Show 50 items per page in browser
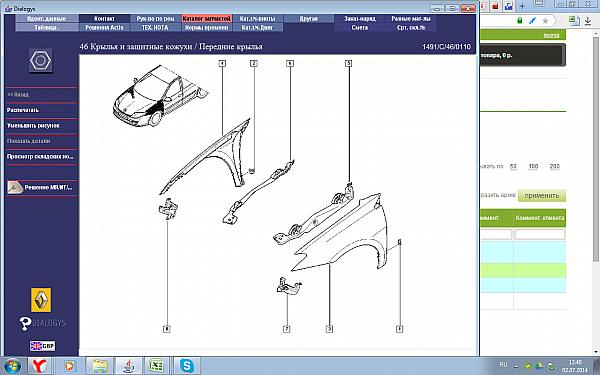 (x=513, y=166)
